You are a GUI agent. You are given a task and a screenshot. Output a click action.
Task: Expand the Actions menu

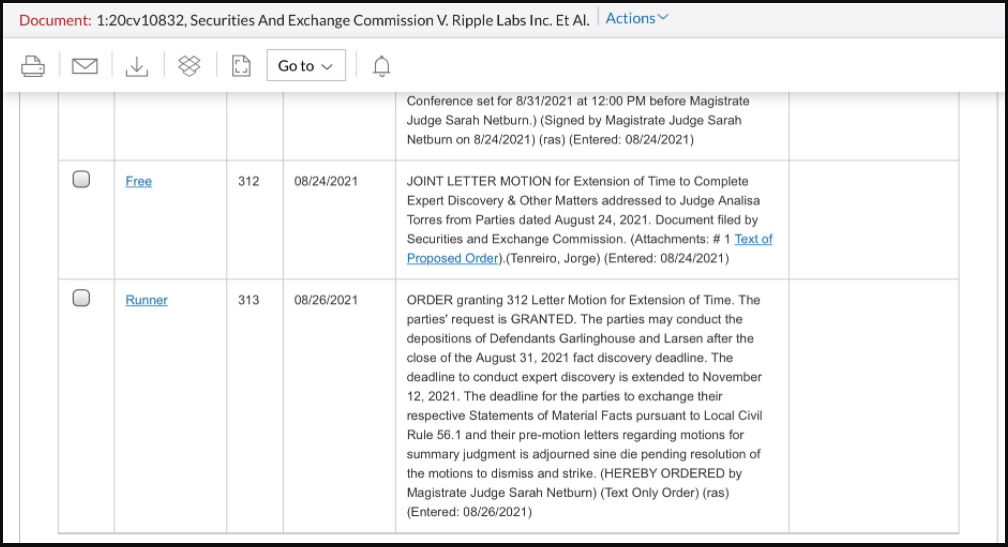(x=637, y=19)
